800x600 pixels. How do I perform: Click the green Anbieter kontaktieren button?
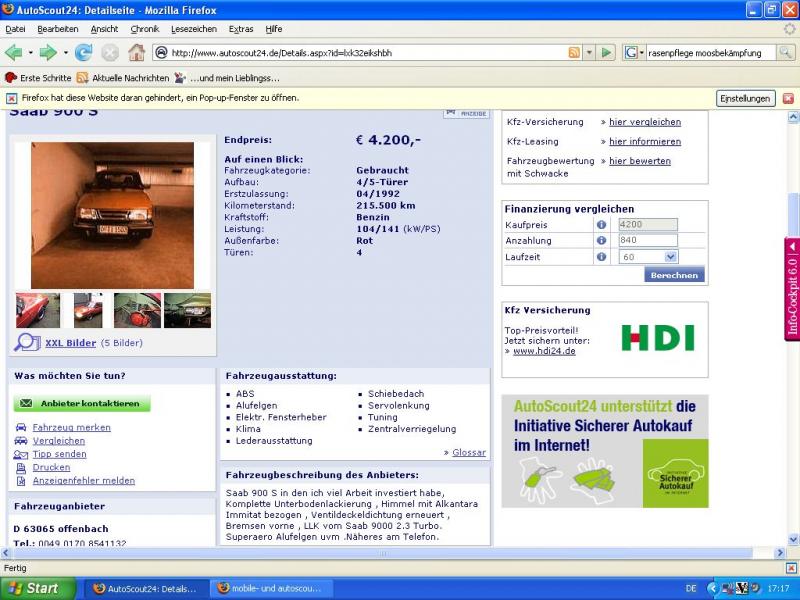point(82,403)
